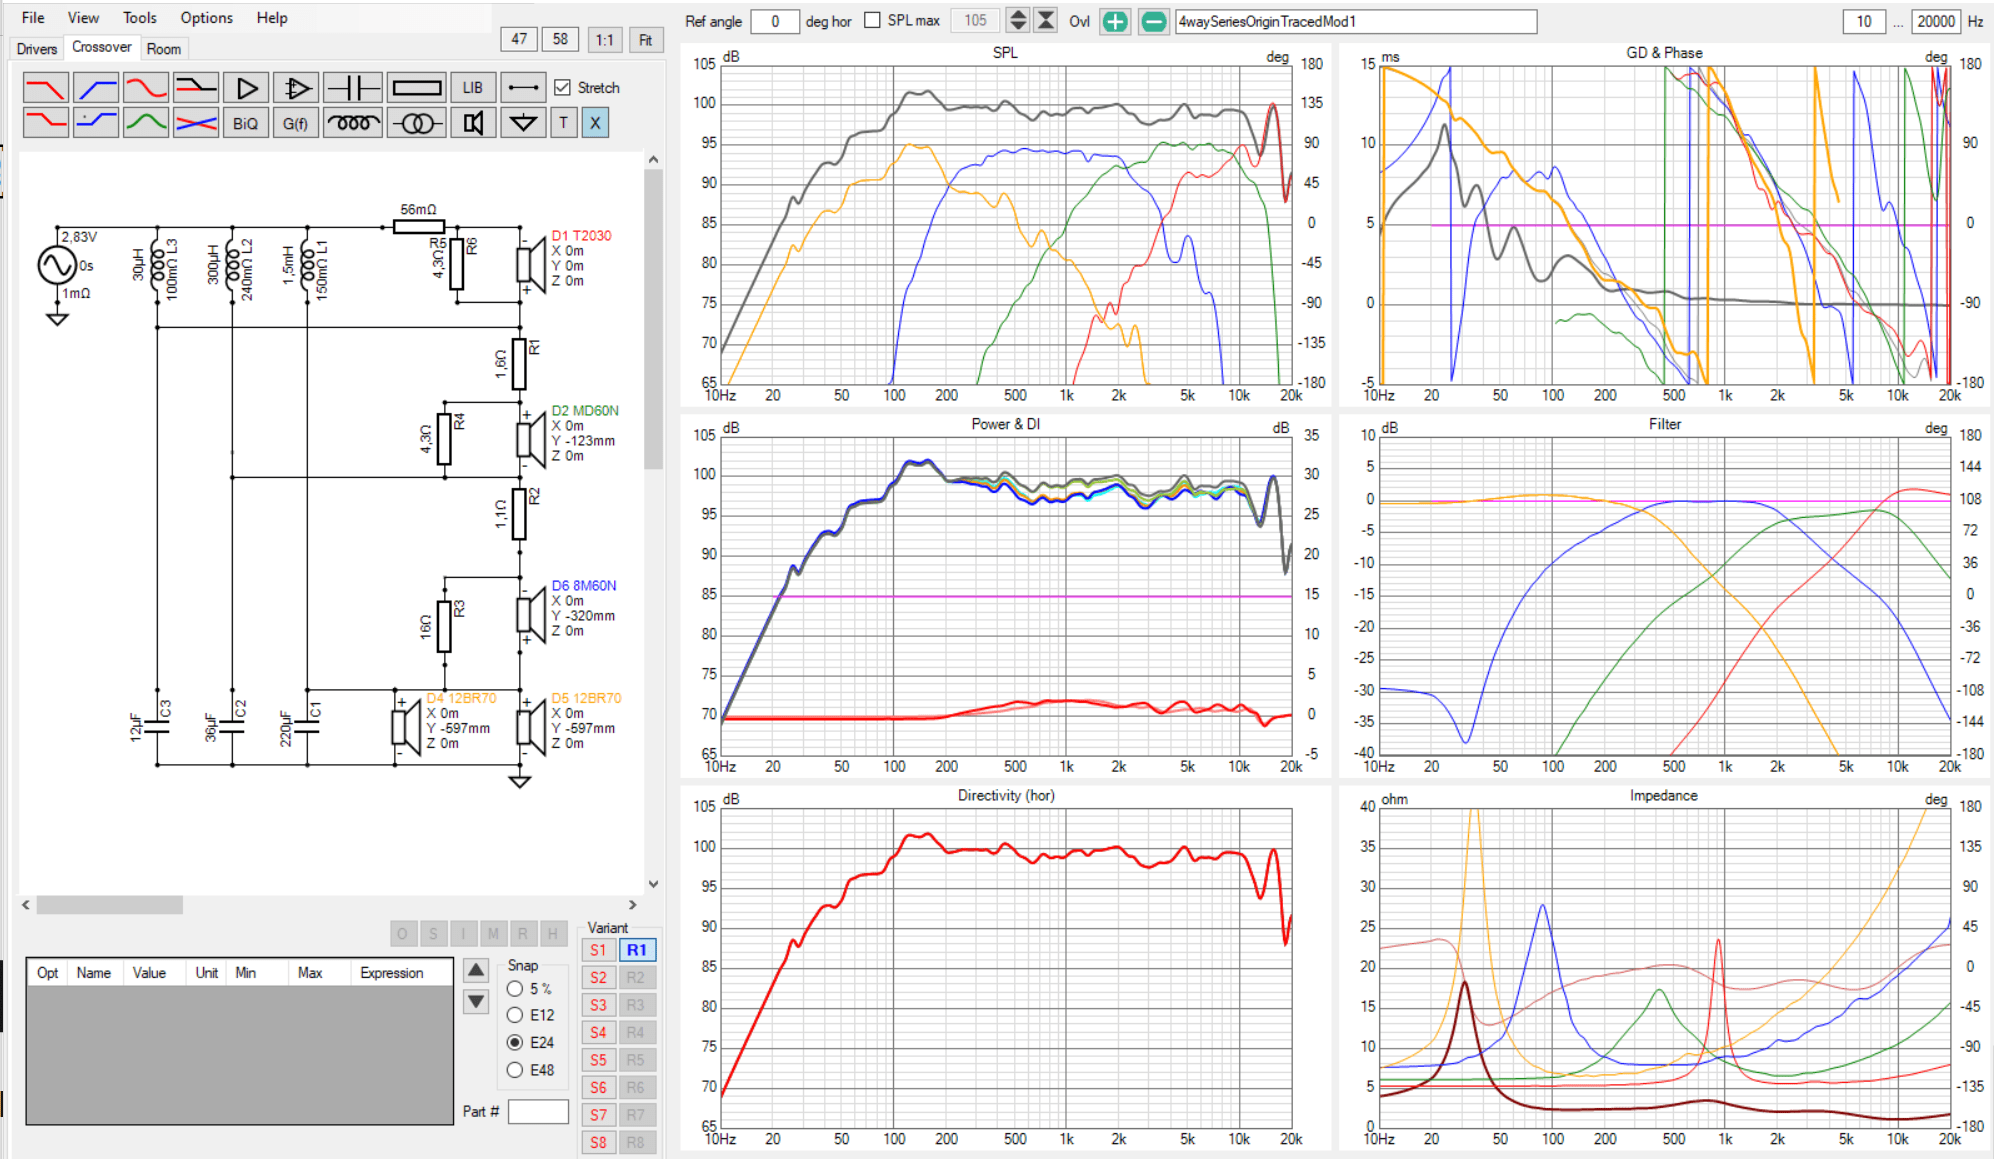This screenshot has width=1994, height=1159.
Task: Move parameter down with down-arrow button
Action: pos(477,1001)
